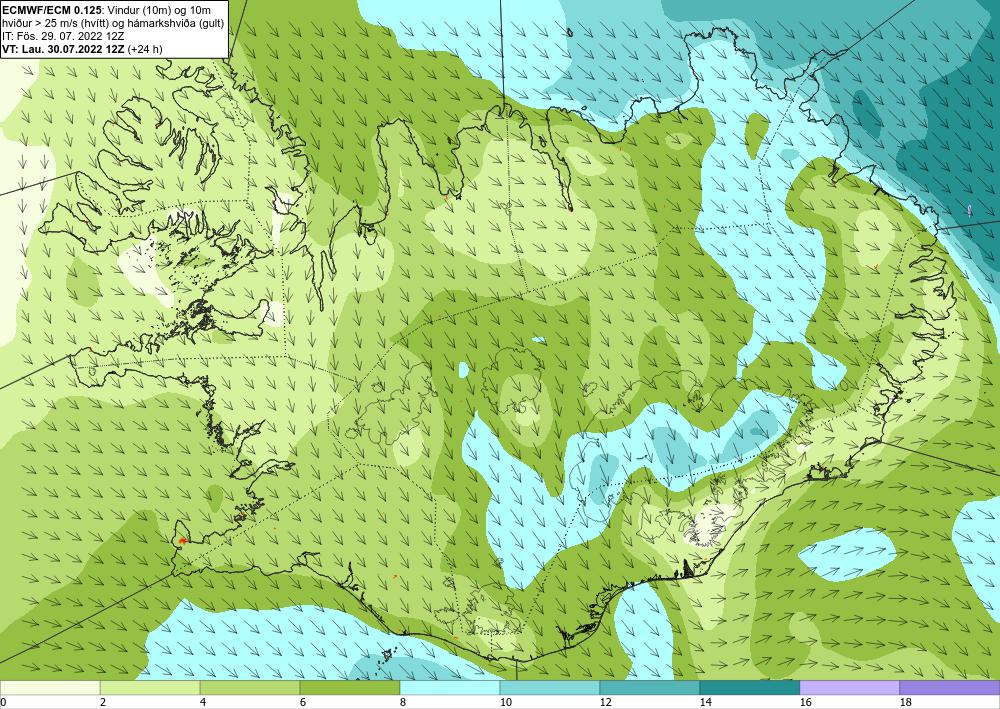Click the title line 'ECMWF/ECM 0.125: Vindur (10m) og 10m'
Image resolution: width=1000 pixels, height=709 pixels.
[107, 10]
